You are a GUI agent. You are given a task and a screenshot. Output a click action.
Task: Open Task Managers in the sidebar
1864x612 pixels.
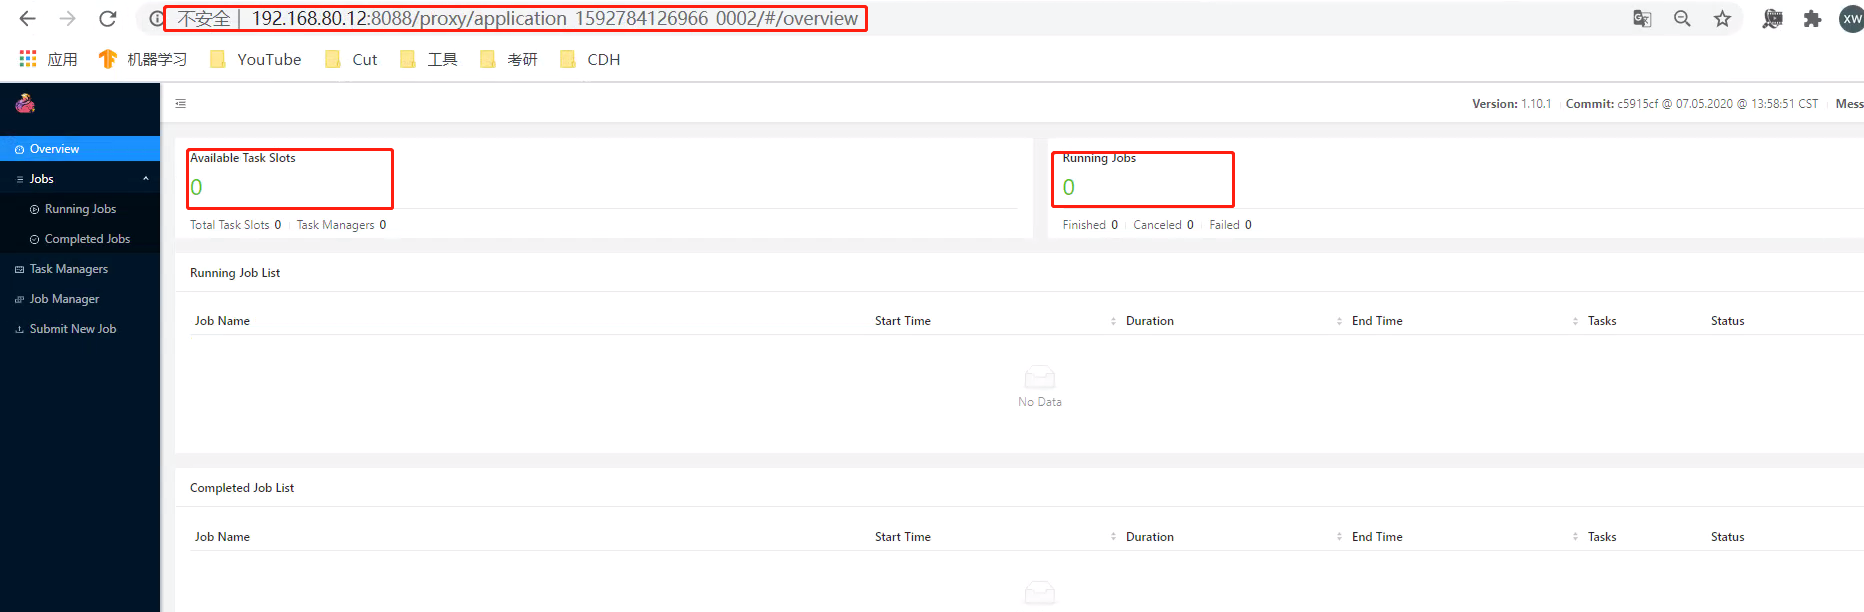tap(80, 269)
